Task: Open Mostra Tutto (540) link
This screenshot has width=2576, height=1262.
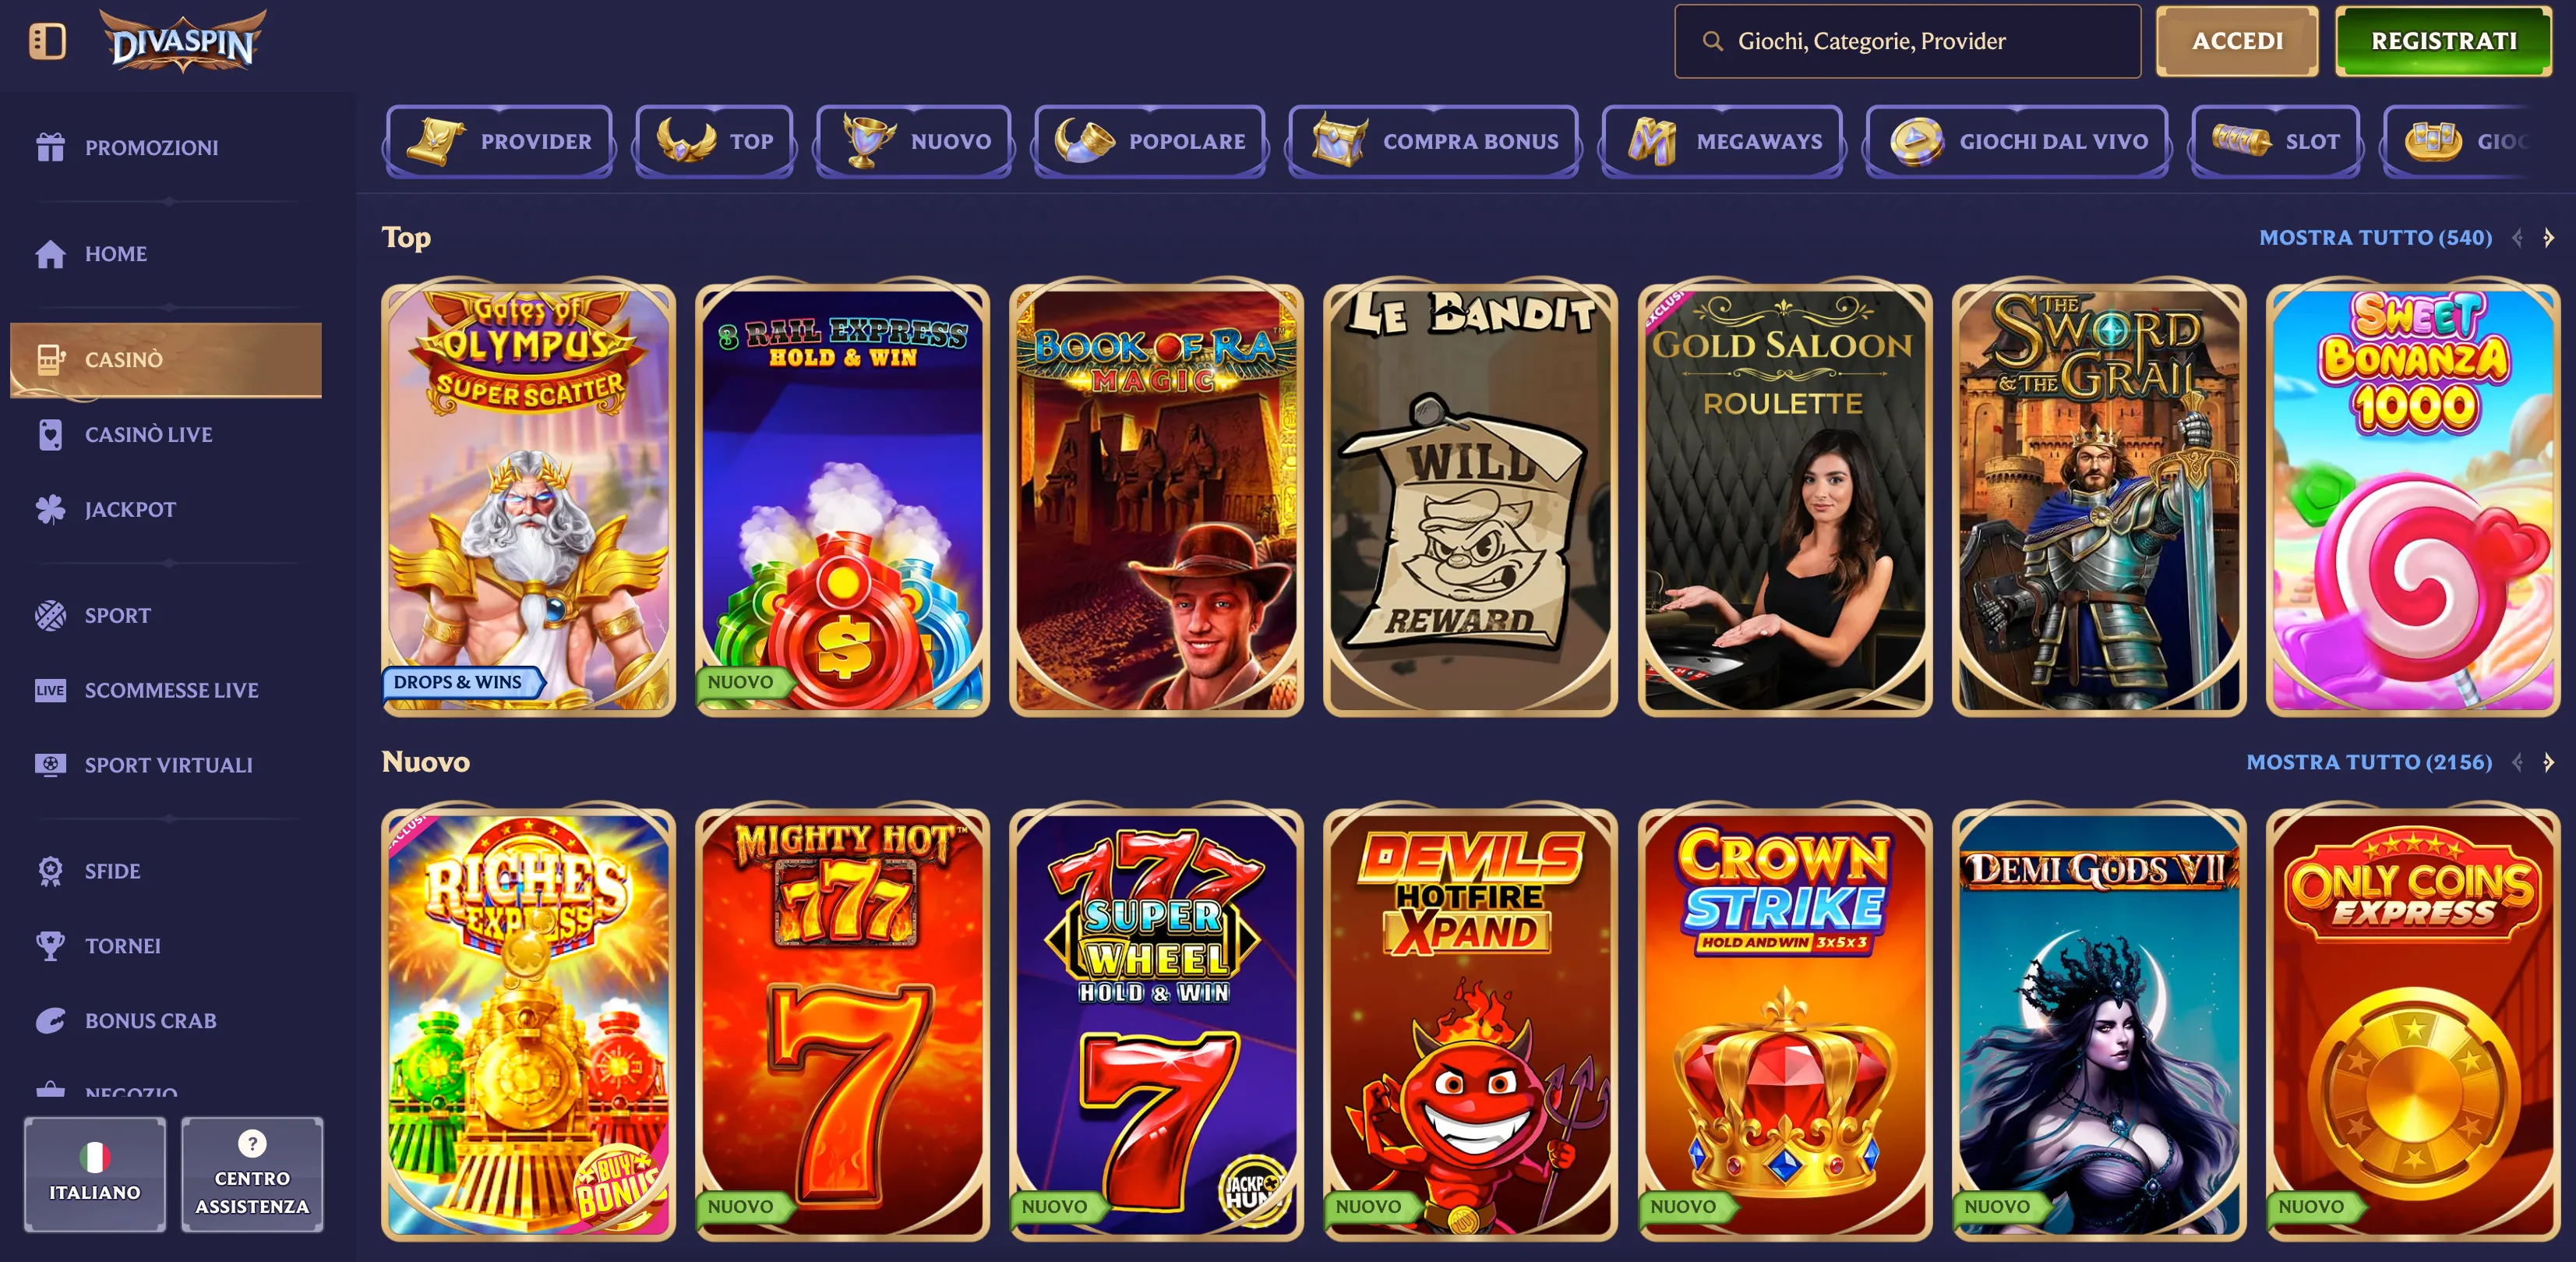Action: click(x=2375, y=237)
